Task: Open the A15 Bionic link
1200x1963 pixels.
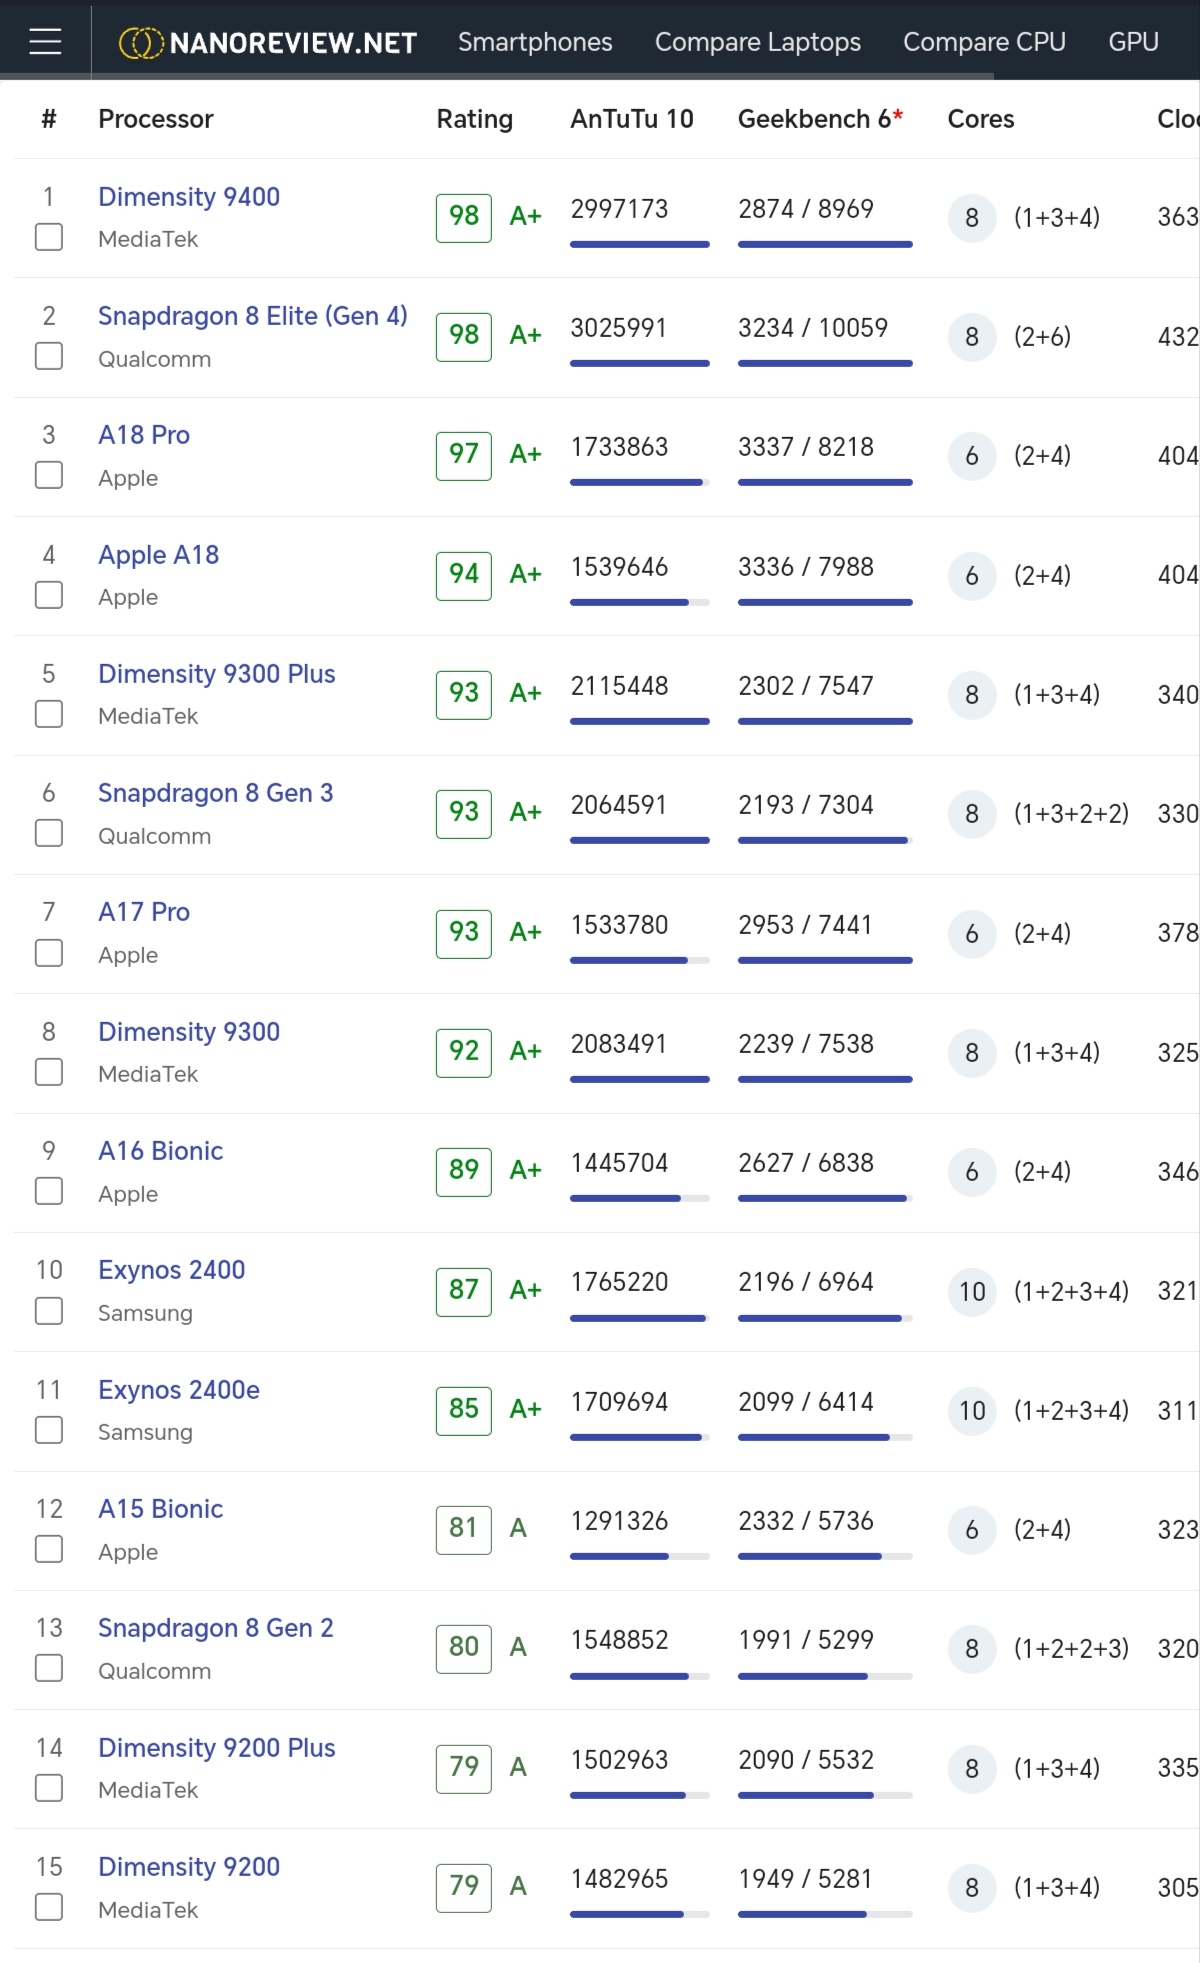Action: coord(161,1509)
